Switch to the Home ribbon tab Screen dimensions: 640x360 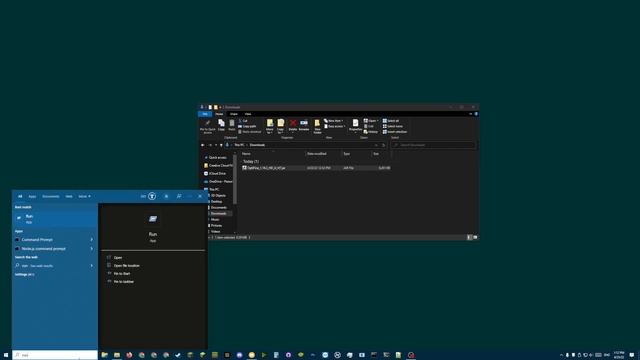219,114
